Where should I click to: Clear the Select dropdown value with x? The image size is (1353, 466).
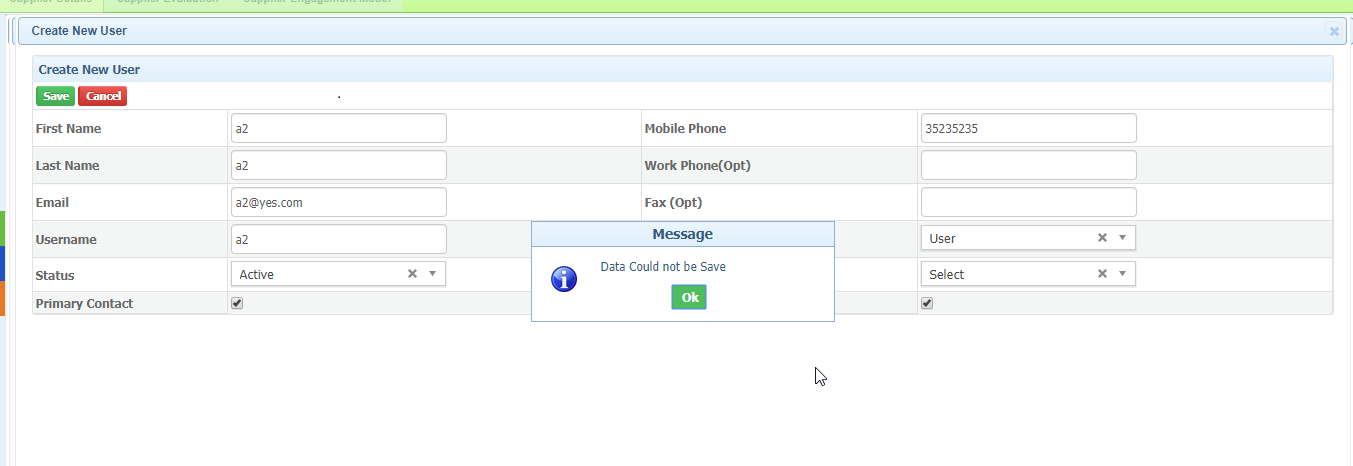click(x=1102, y=274)
